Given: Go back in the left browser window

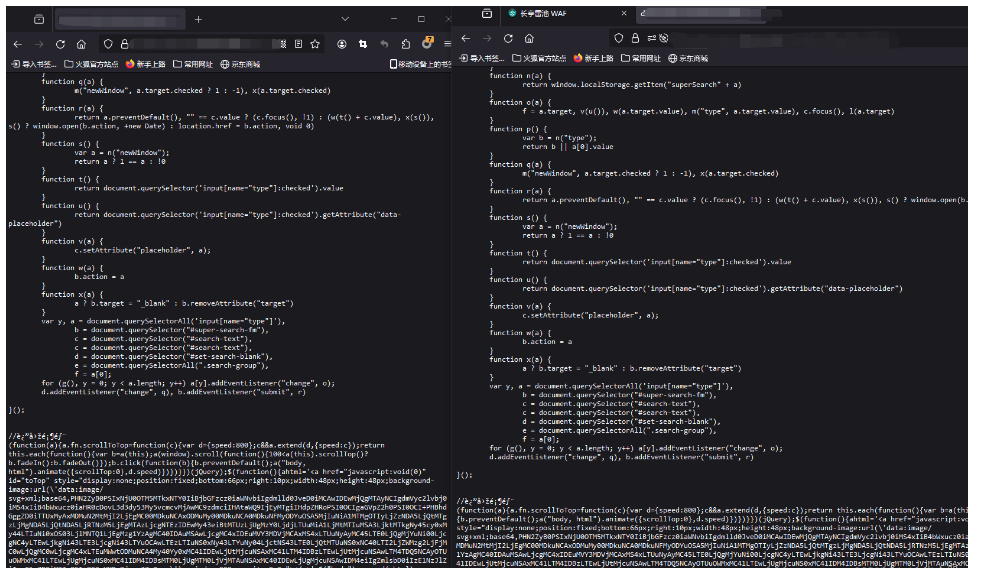Looking at the screenshot, I should [18, 44].
